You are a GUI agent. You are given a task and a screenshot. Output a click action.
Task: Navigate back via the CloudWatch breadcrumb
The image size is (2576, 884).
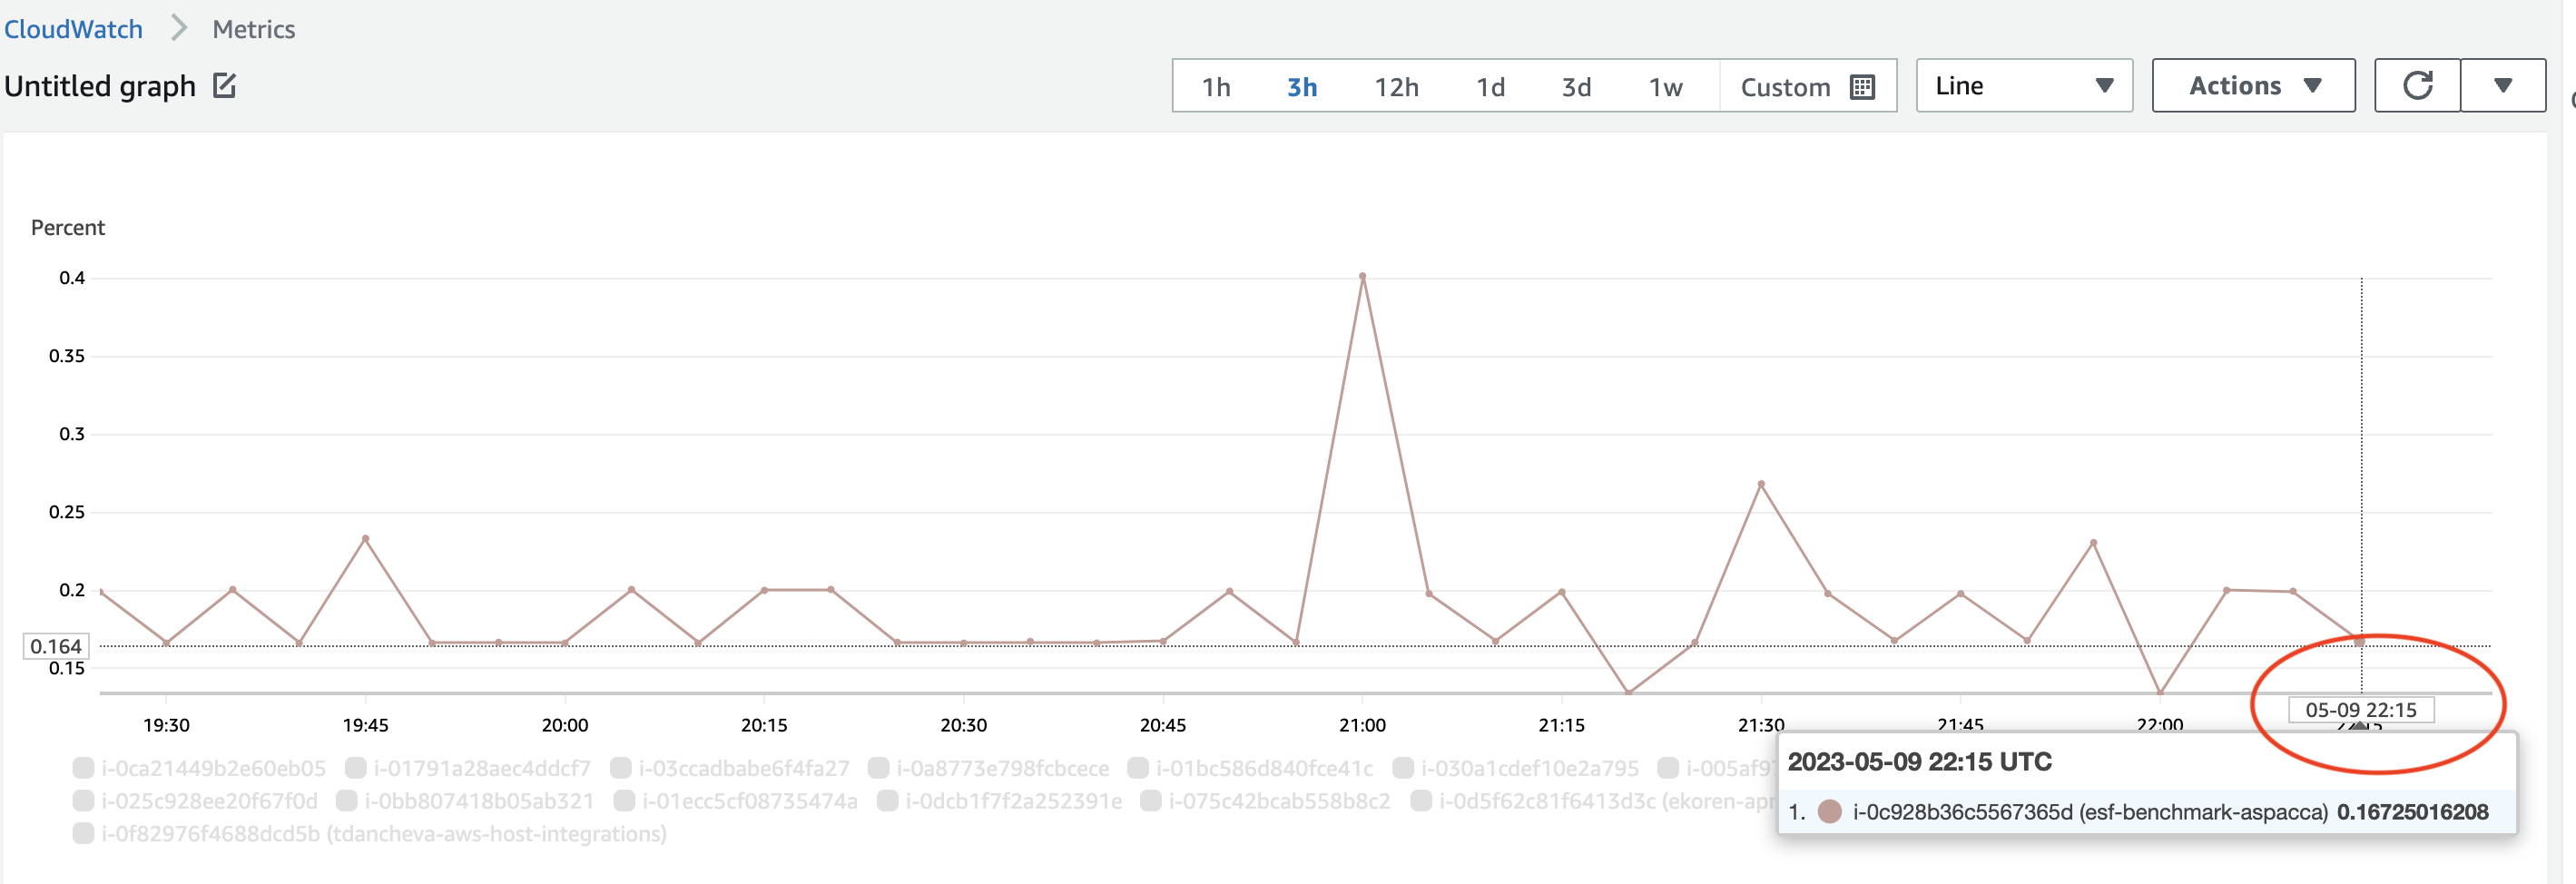[73, 29]
